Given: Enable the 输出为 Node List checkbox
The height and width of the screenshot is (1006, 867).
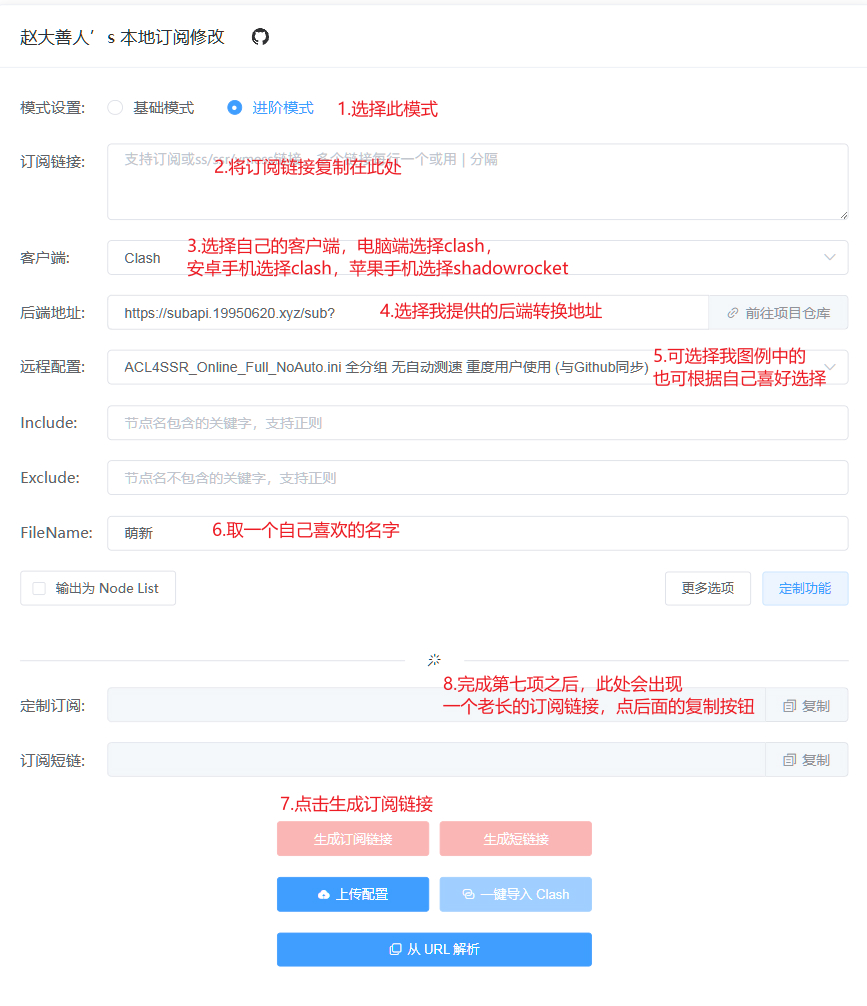Looking at the screenshot, I should (39, 589).
